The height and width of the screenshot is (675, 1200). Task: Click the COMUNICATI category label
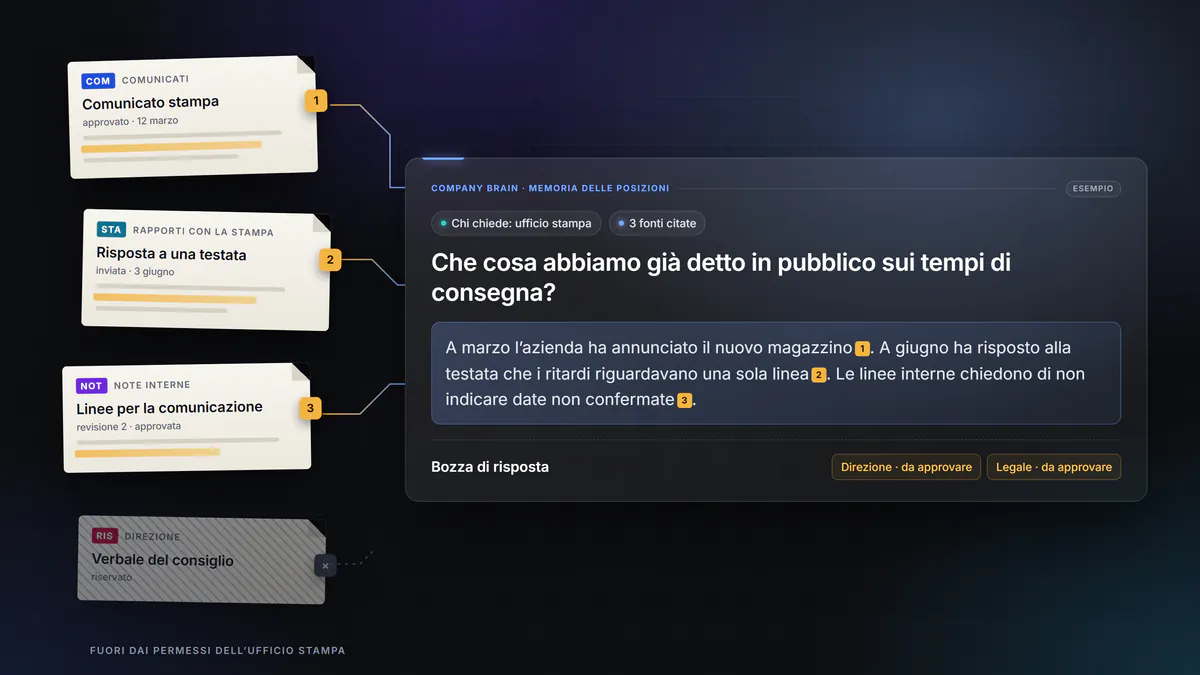[x=155, y=79]
